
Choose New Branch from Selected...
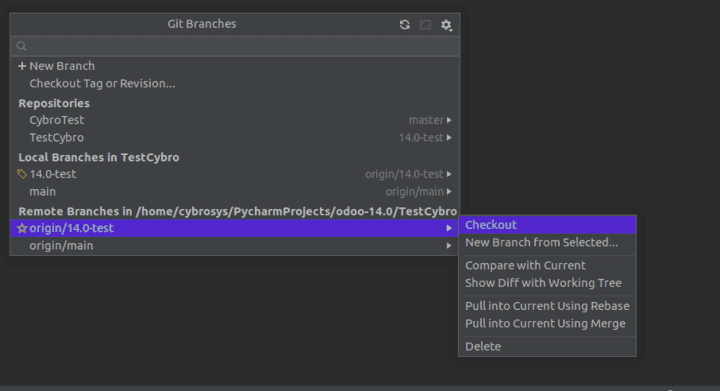[x=547, y=242]
